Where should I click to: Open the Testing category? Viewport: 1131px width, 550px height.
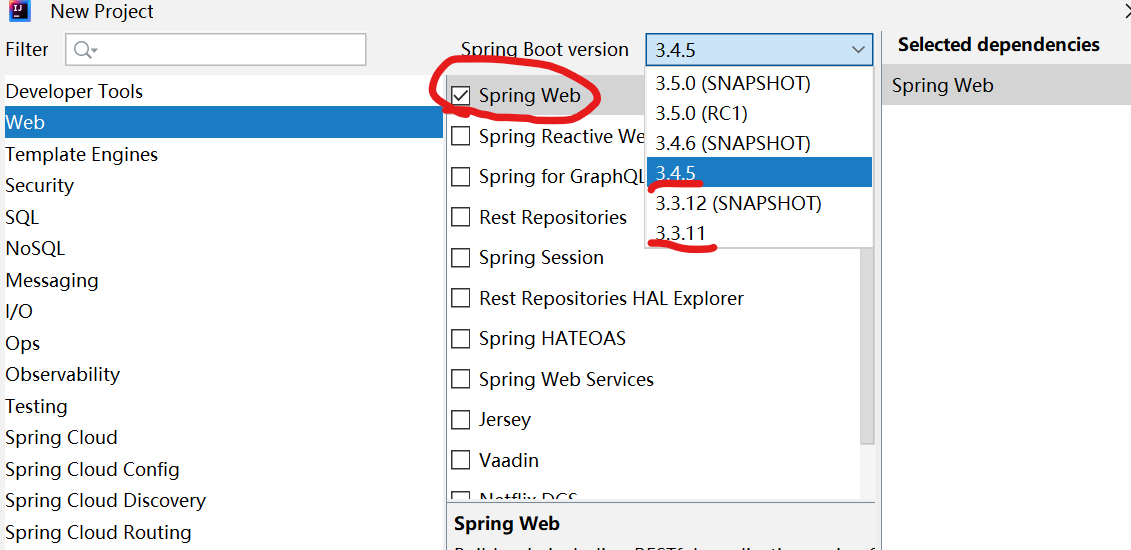coord(224,406)
